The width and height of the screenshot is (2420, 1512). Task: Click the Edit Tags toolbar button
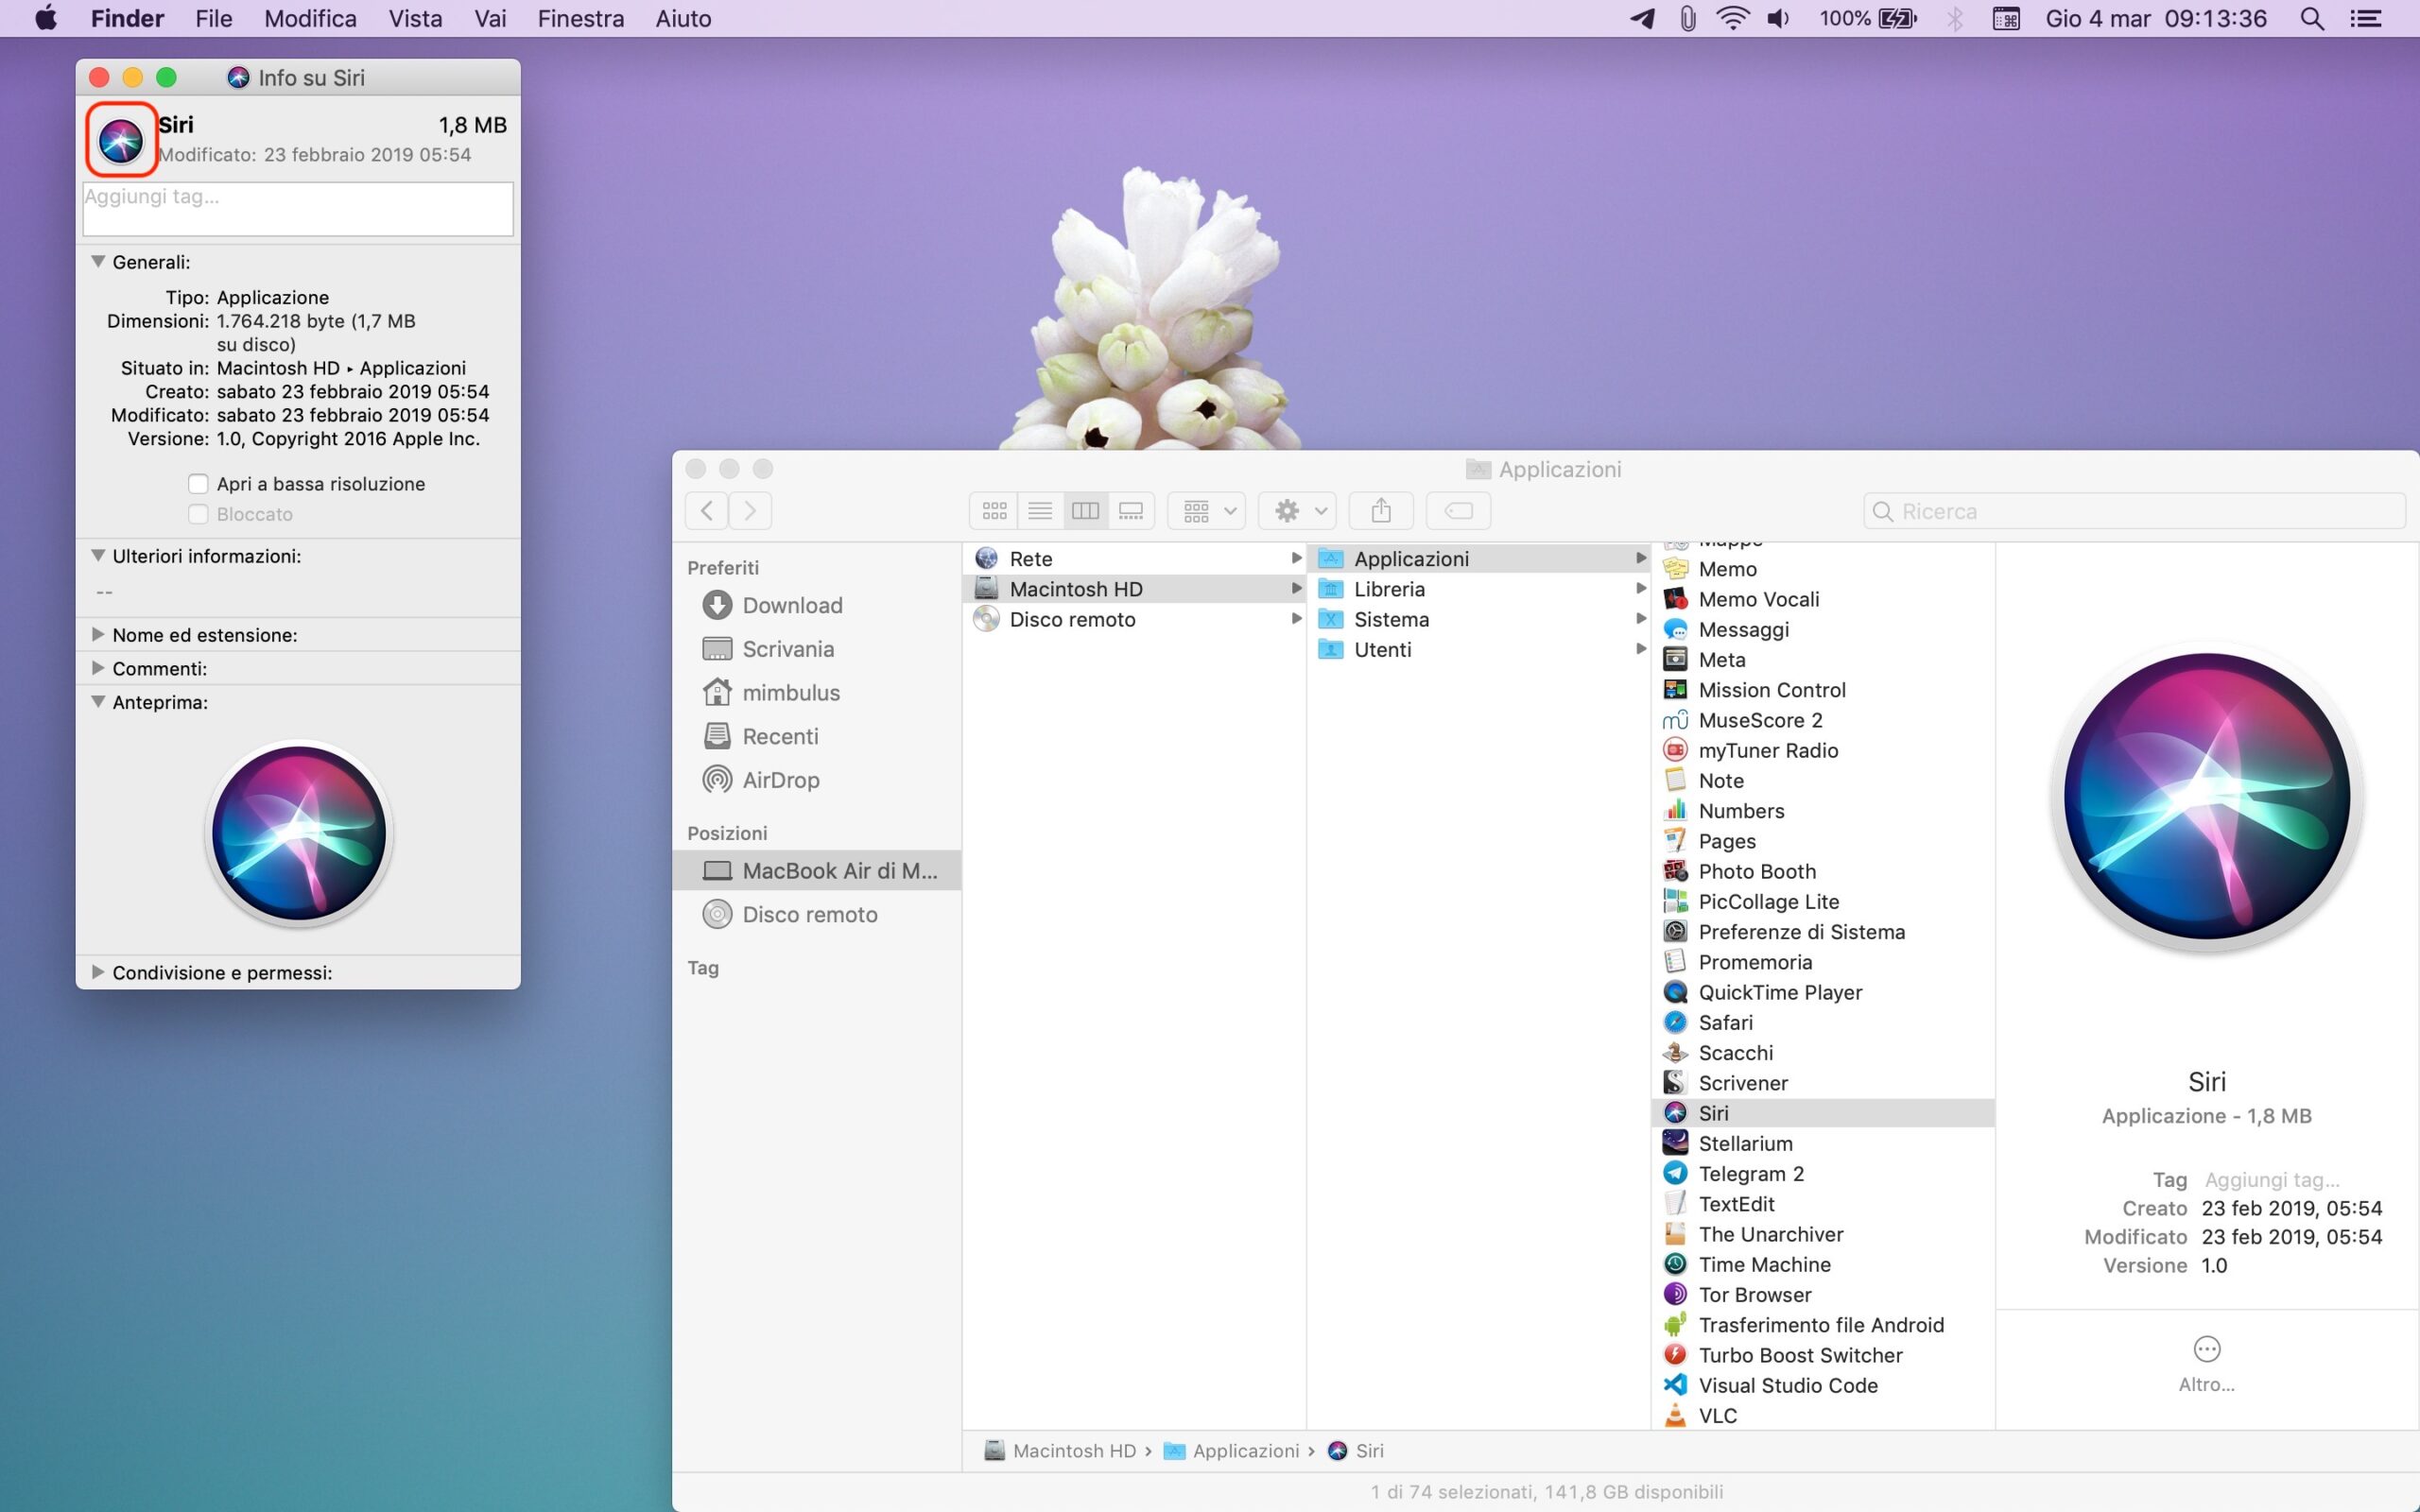(1458, 511)
